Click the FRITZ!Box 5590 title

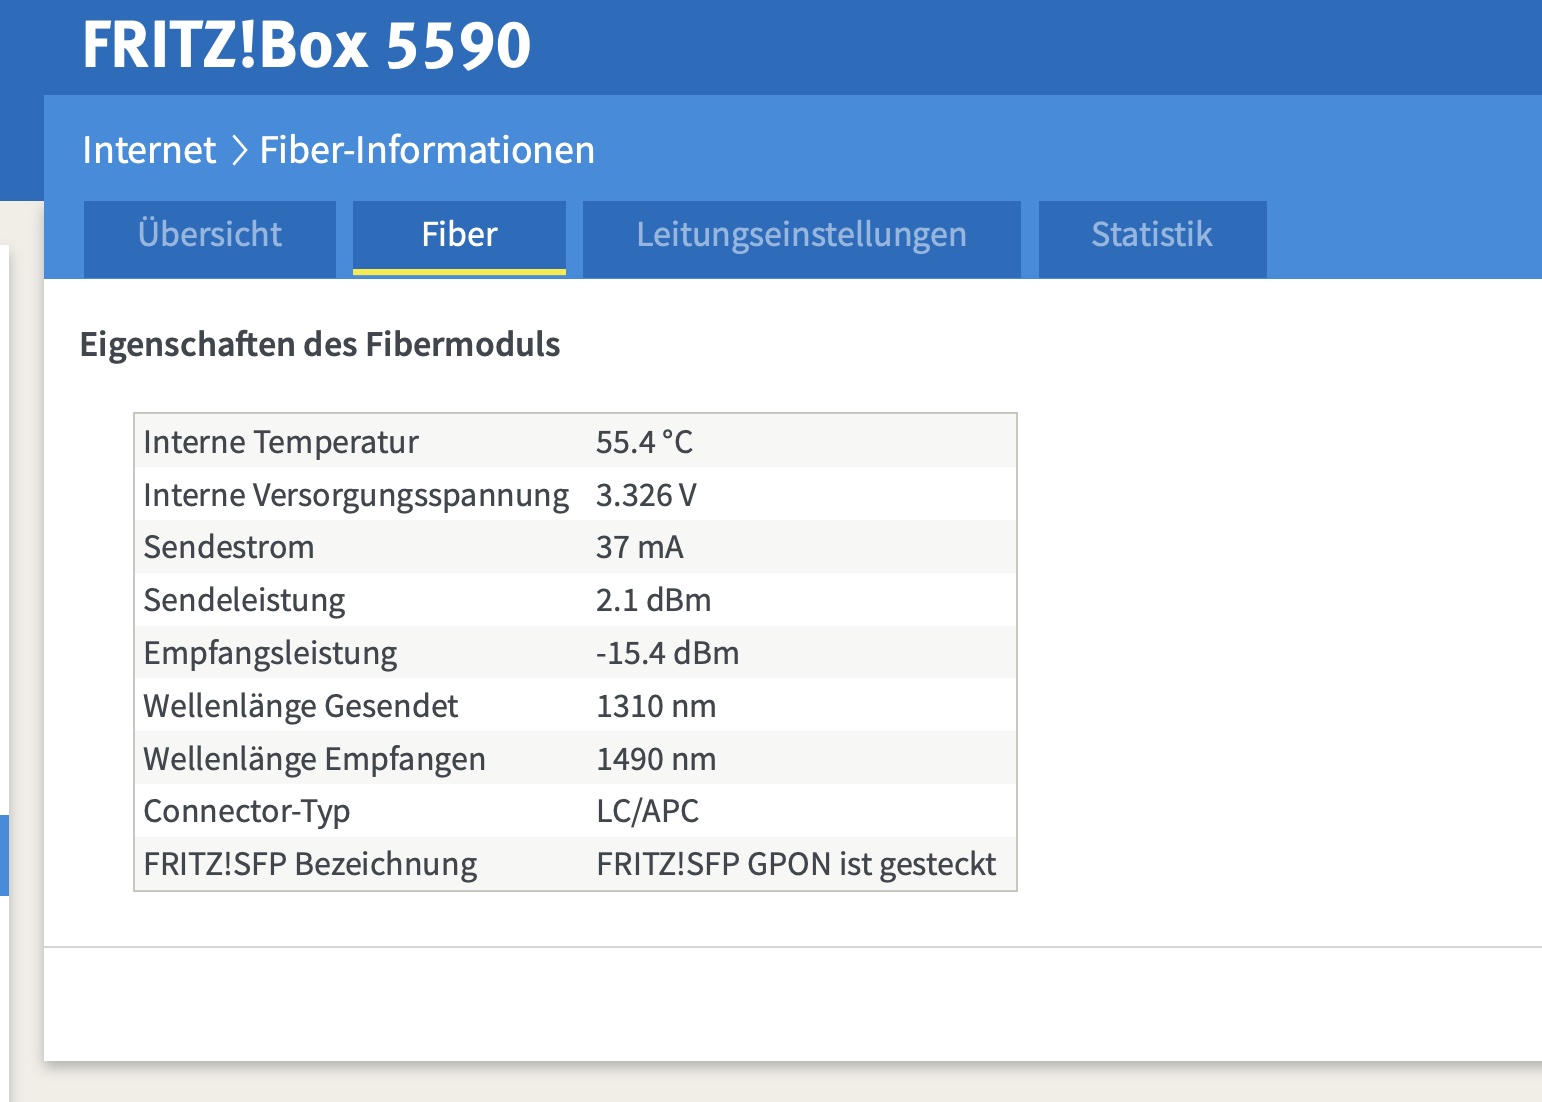(x=306, y=45)
